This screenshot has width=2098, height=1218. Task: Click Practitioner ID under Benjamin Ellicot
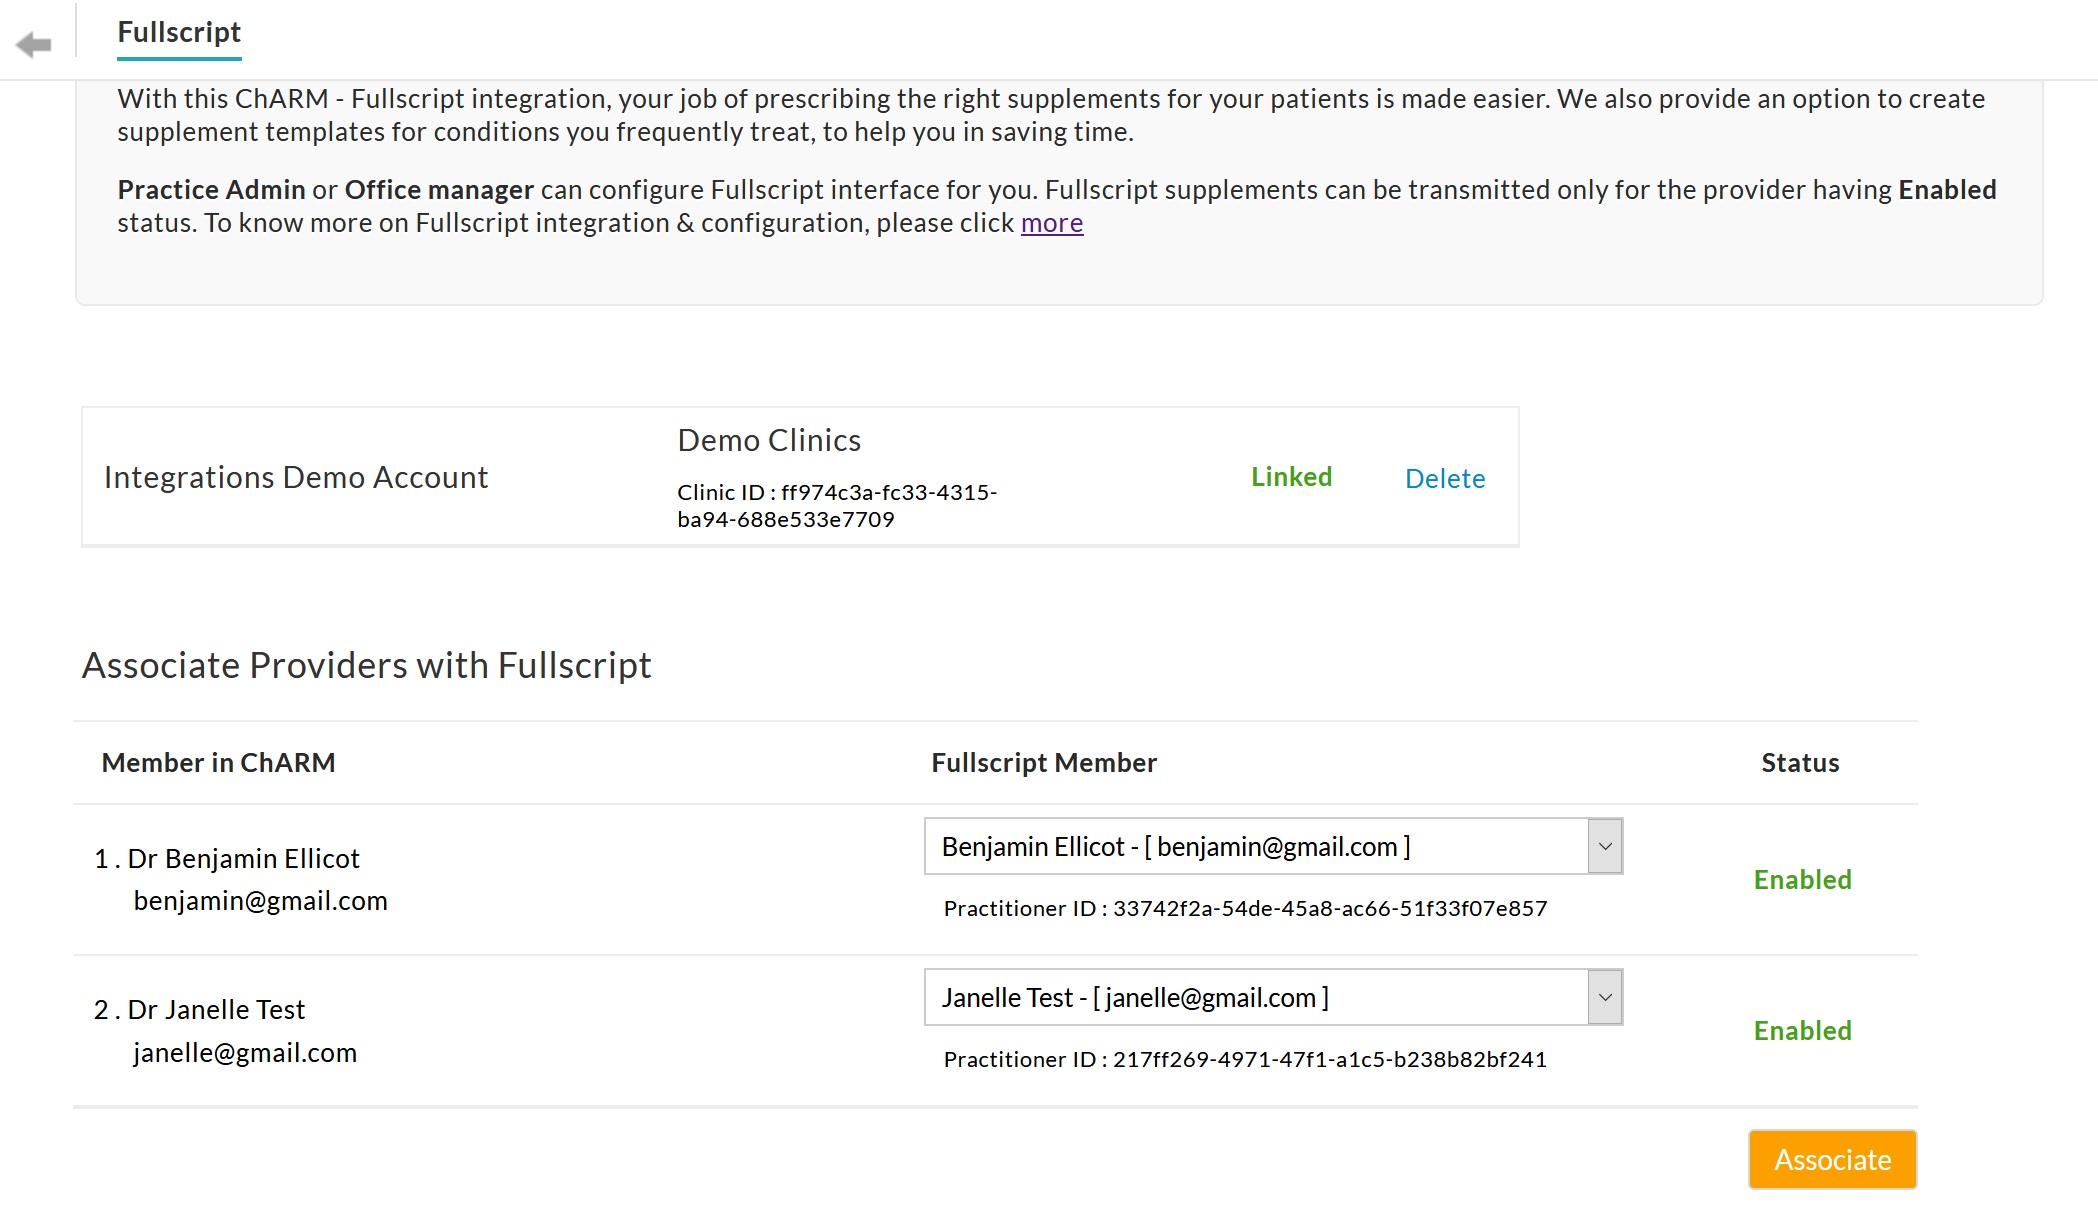pyautogui.click(x=1244, y=908)
